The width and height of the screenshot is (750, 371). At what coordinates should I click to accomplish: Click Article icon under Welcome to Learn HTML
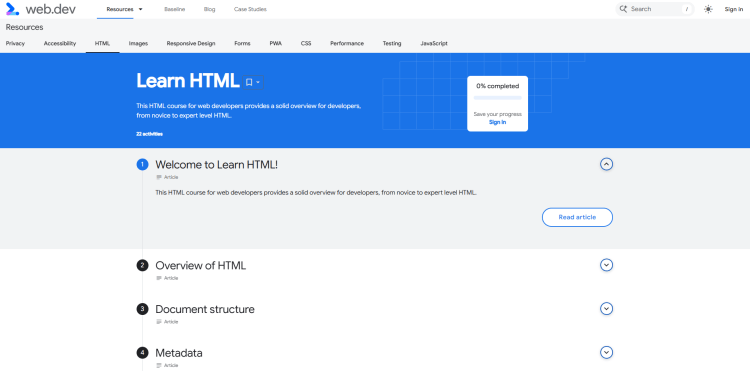pos(159,177)
